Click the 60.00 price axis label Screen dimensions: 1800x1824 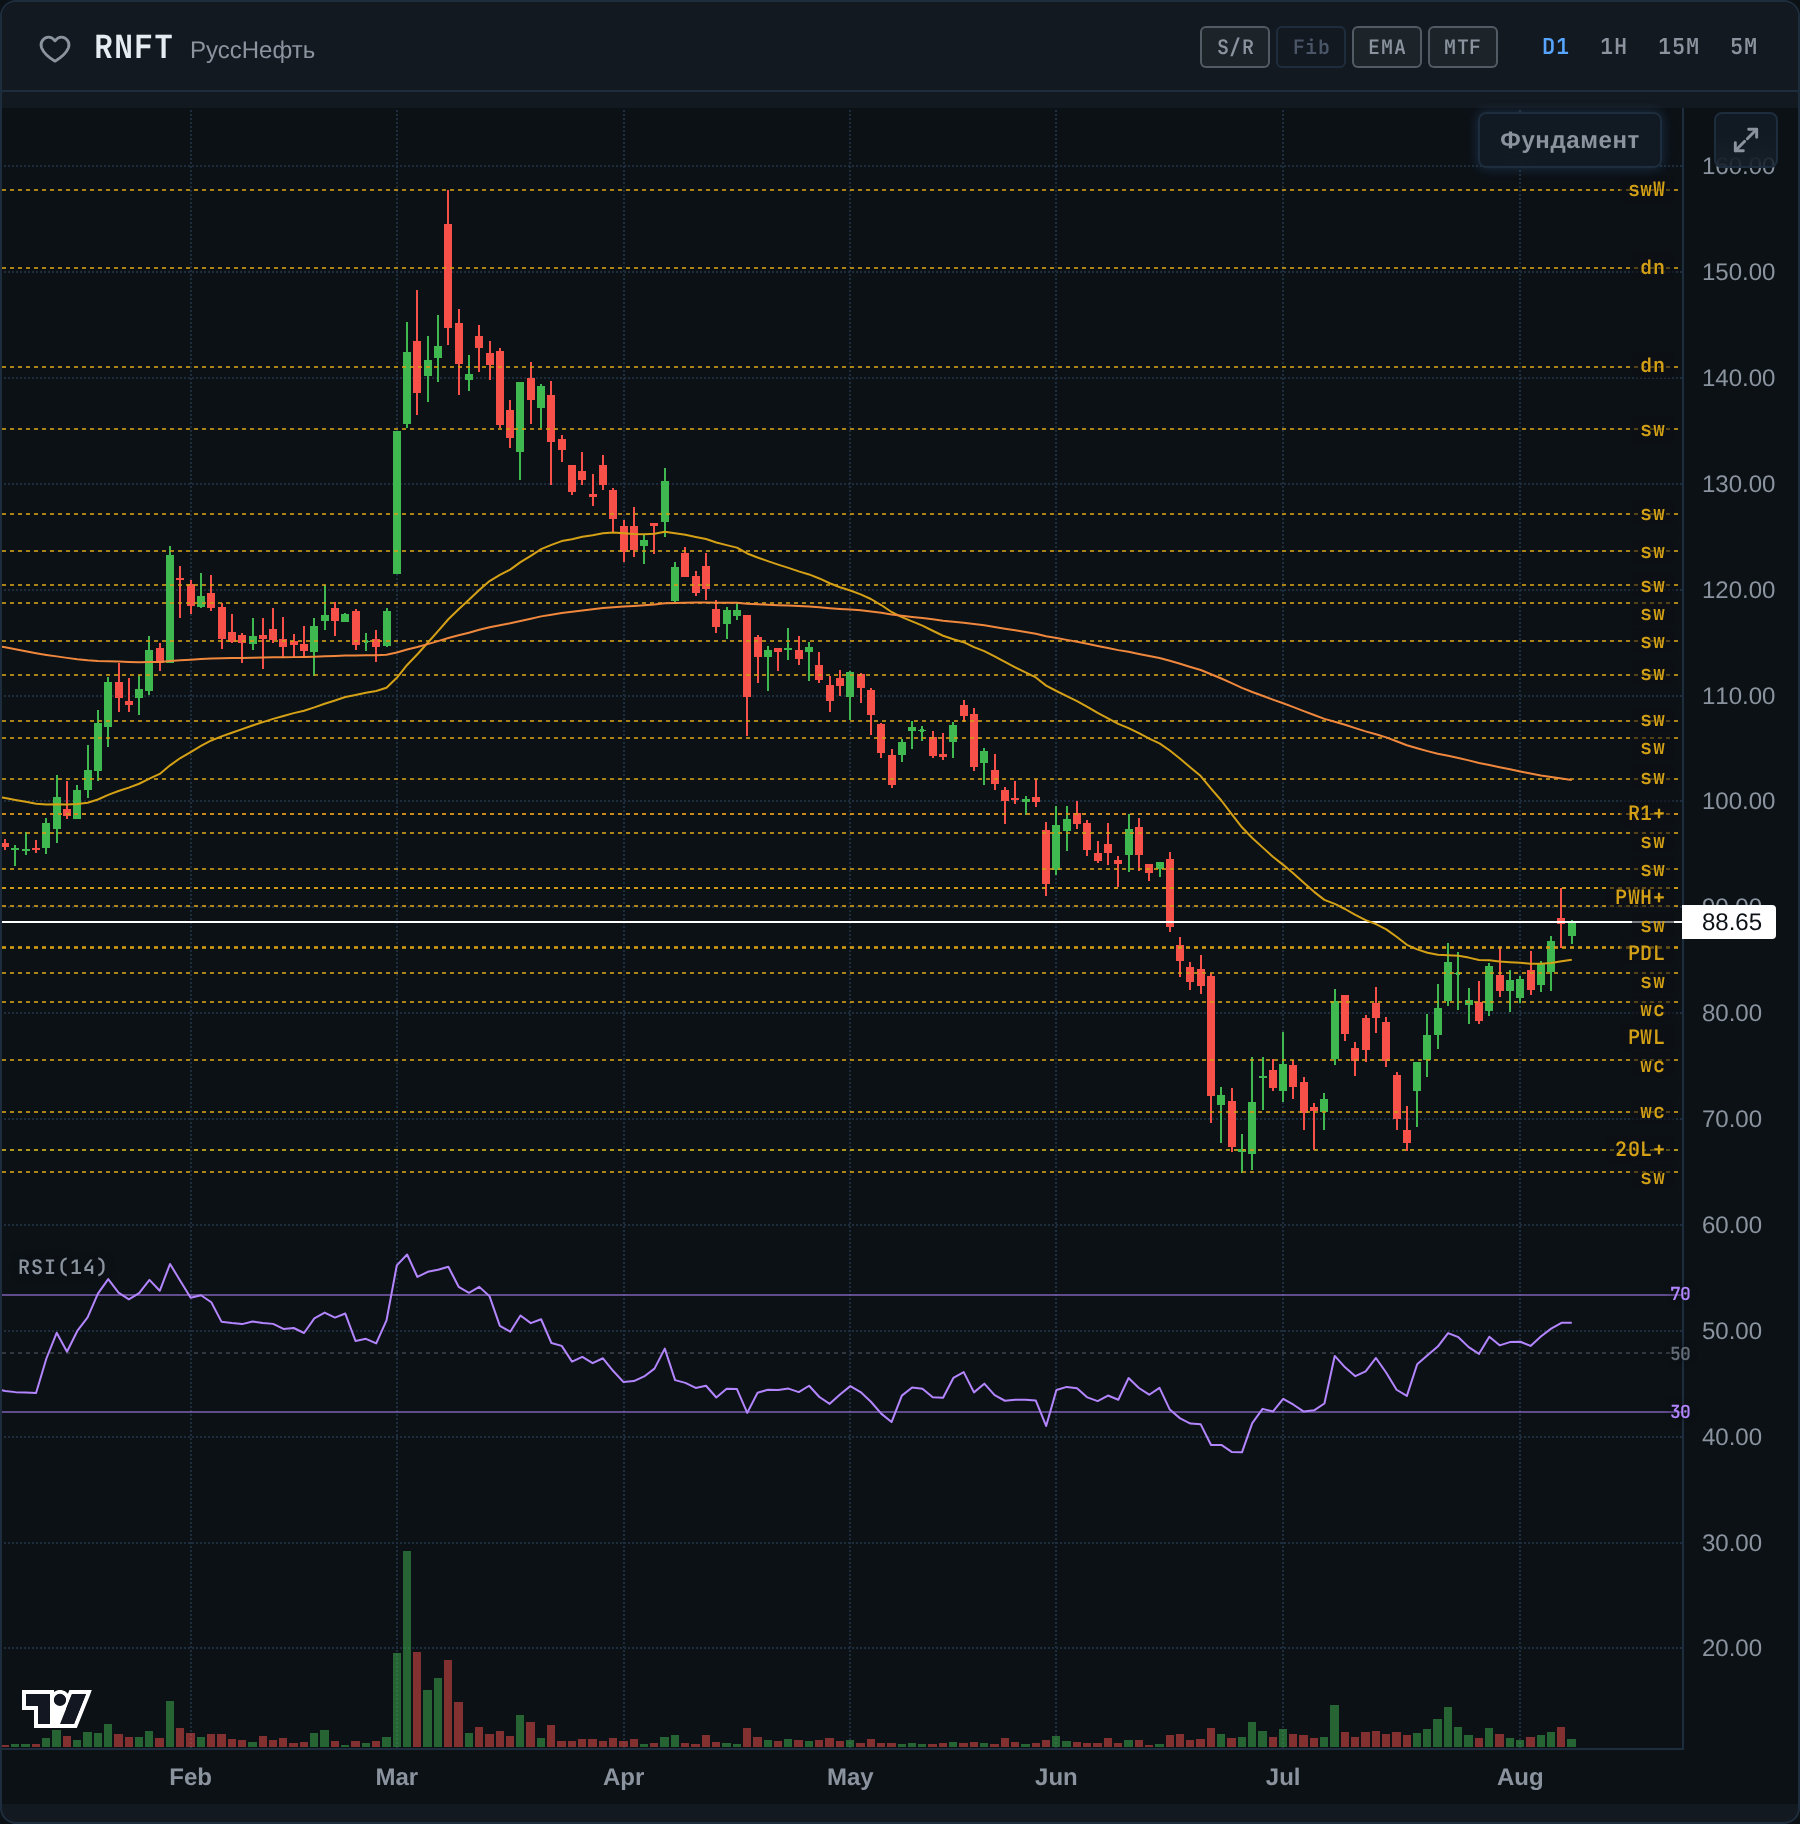coord(1732,1225)
